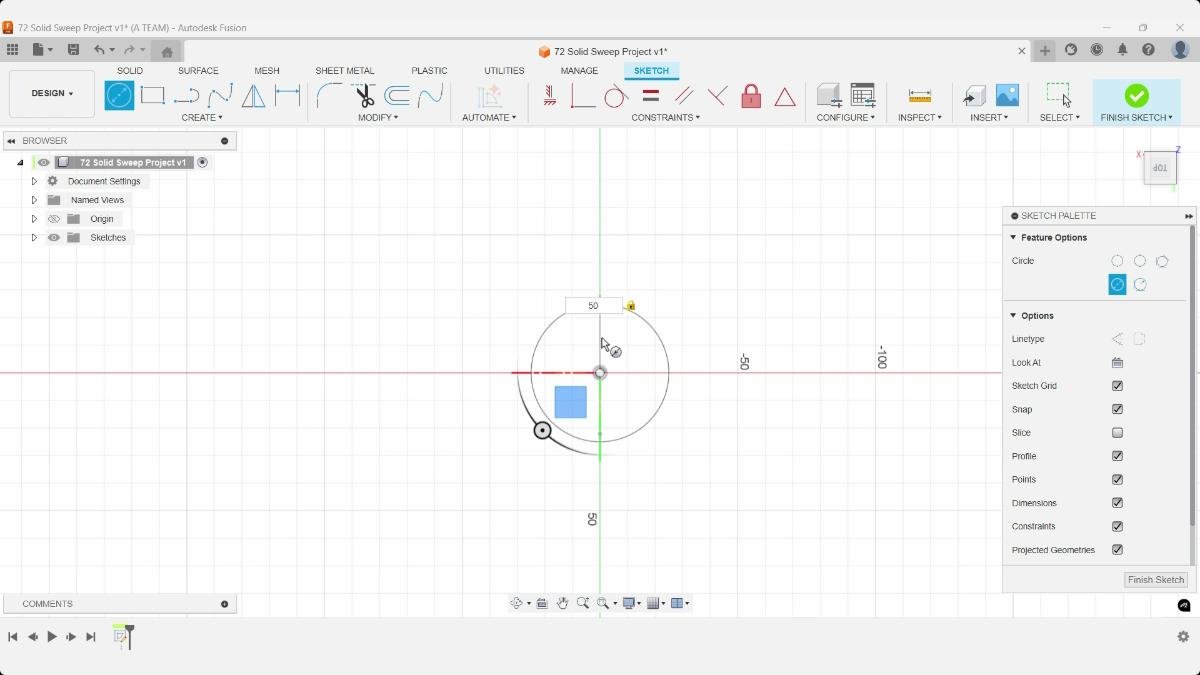Switch to the Plastic tab

click(x=429, y=71)
